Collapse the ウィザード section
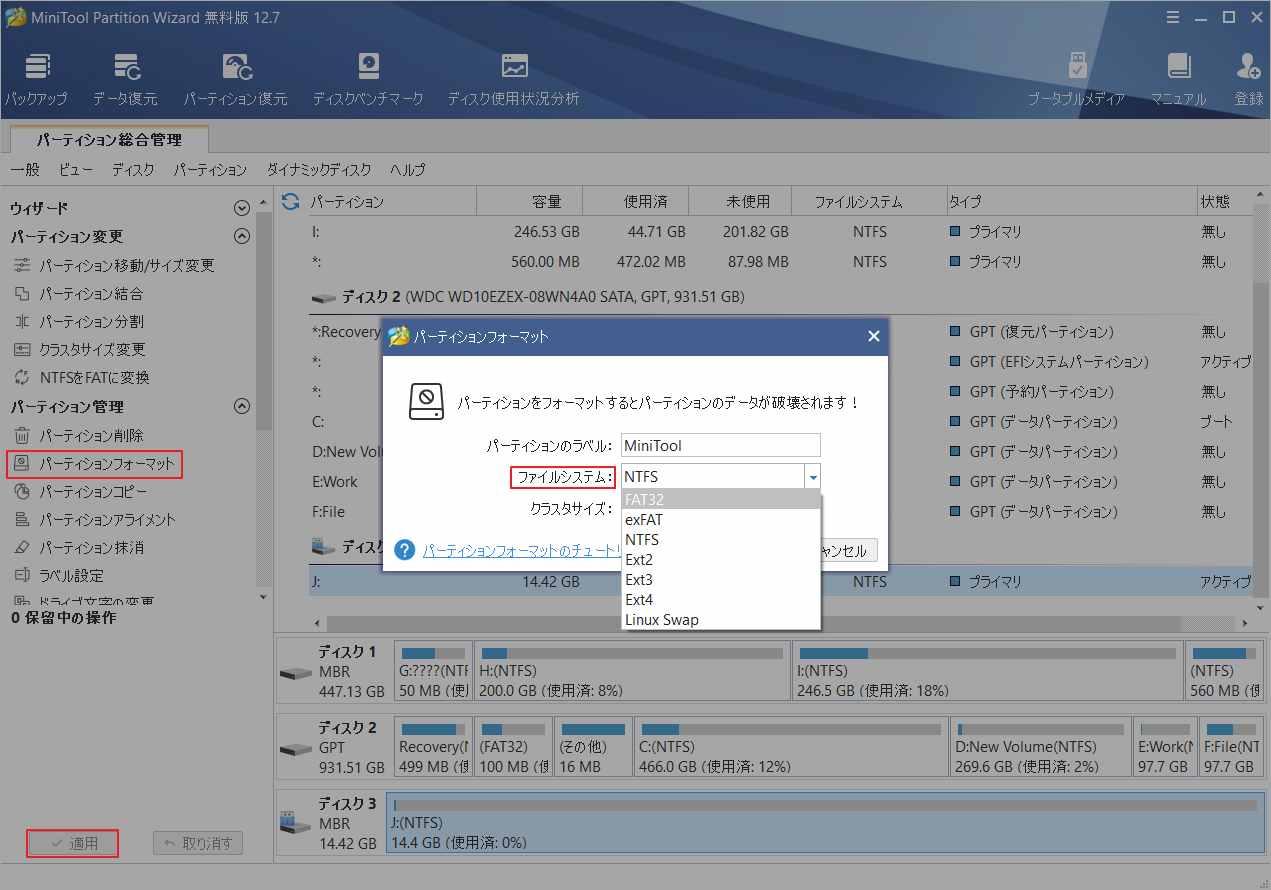Screen dimensions: 1271x890 point(241,208)
